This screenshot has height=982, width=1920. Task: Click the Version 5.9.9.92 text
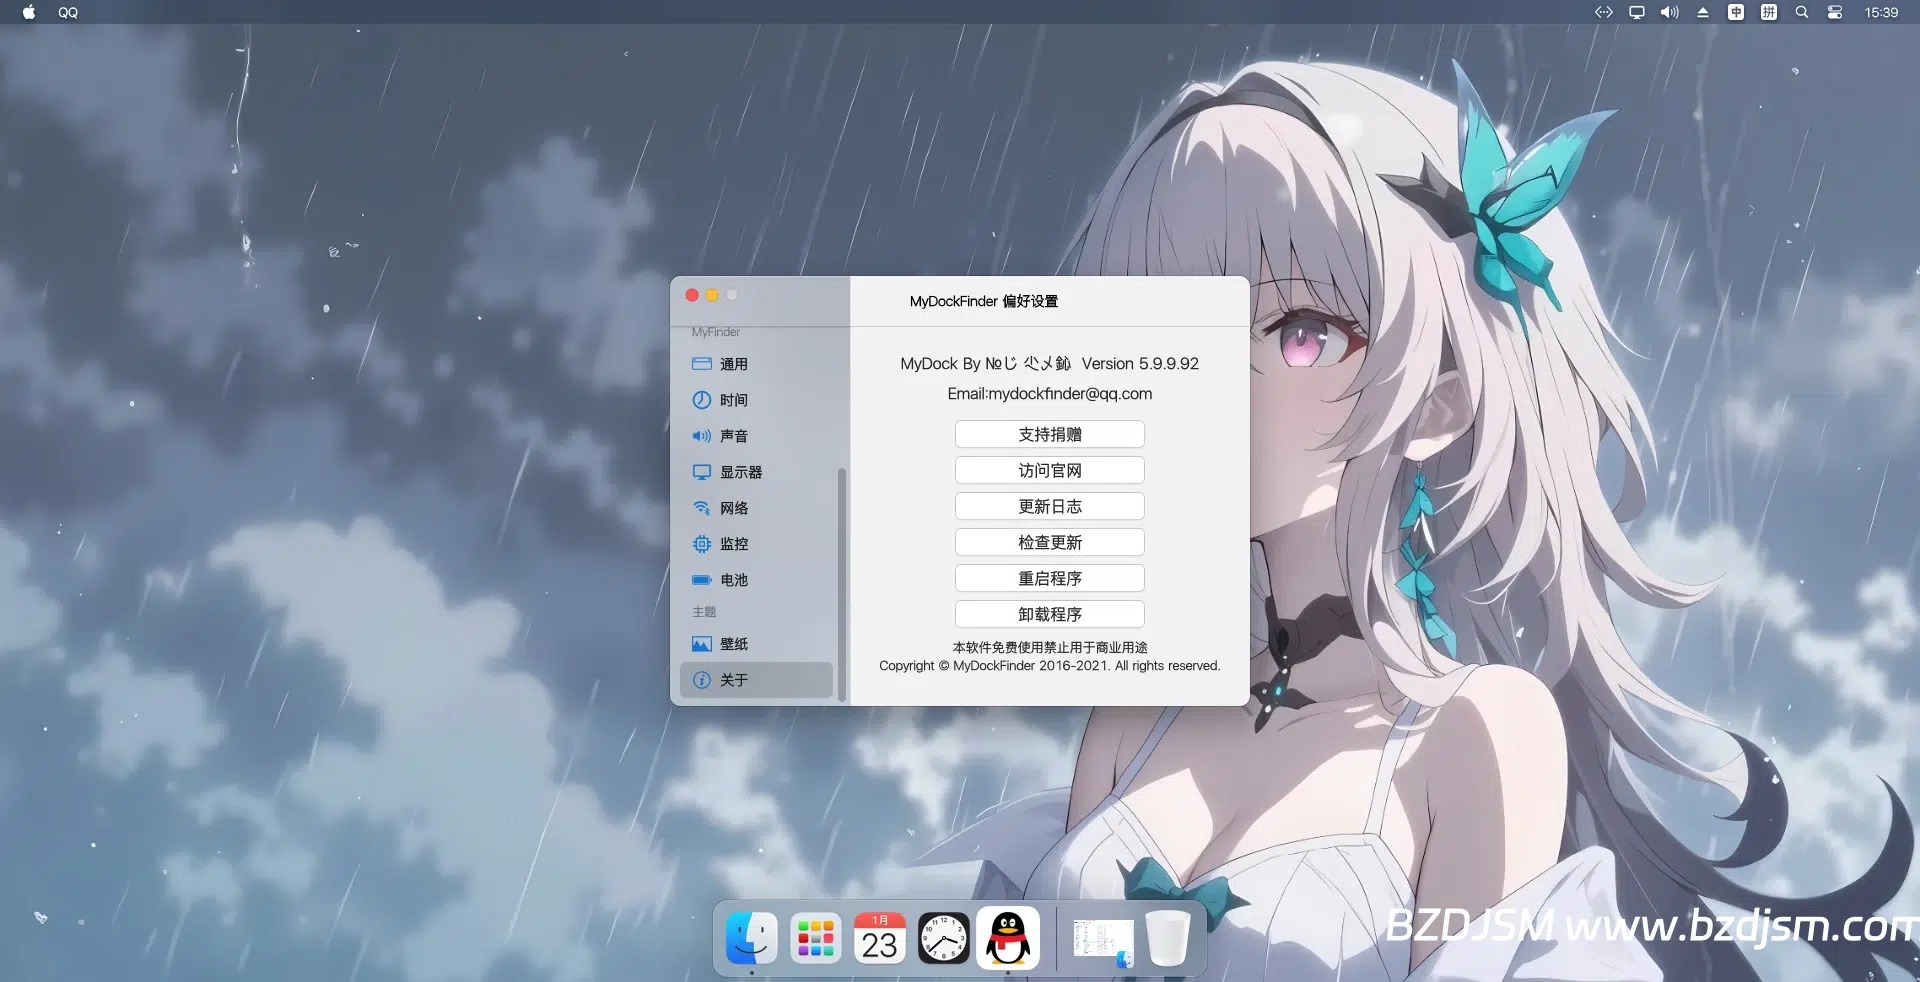click(x=1140, y=364)
